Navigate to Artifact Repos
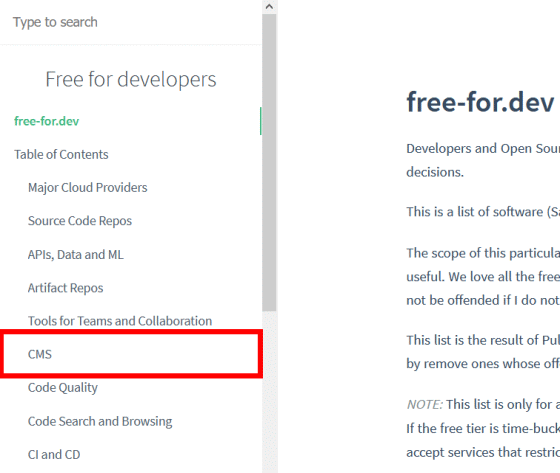560x473 pixels. 65,288
